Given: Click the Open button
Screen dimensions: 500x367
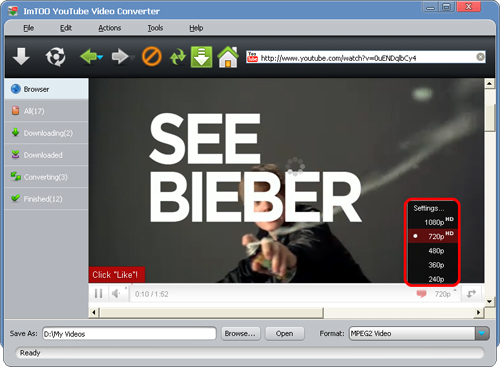Looking at the screenshot, I should pyautogui.click(x=284, y=334).
